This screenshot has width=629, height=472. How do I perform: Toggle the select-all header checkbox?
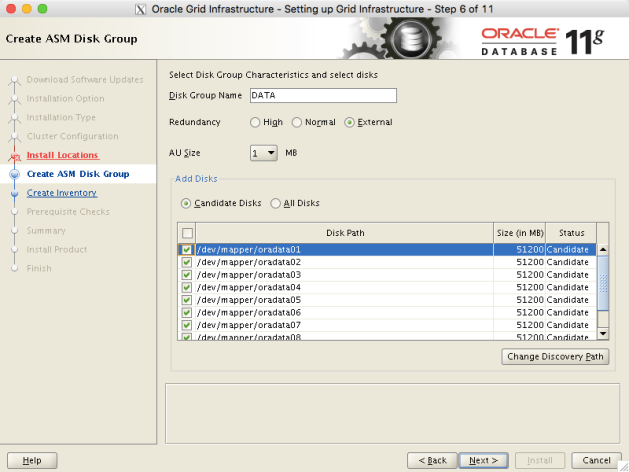point(187,233)
